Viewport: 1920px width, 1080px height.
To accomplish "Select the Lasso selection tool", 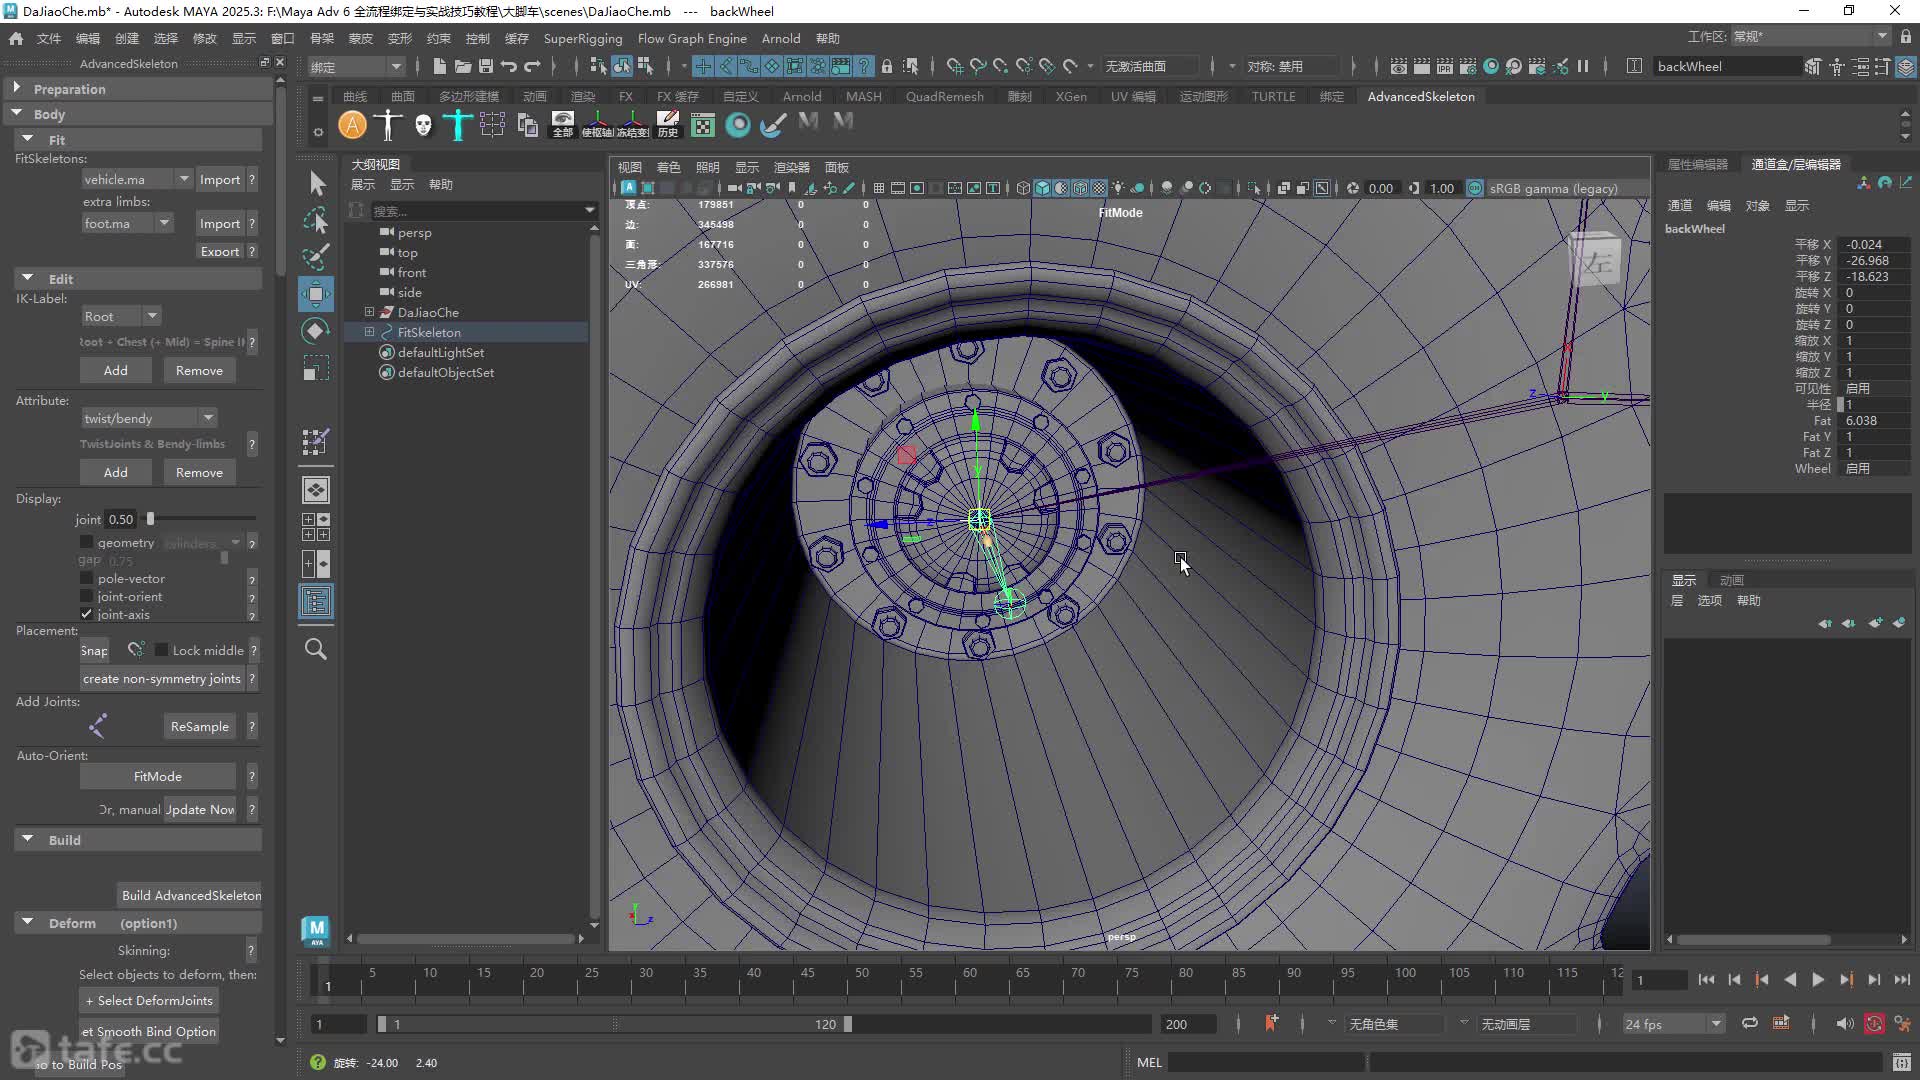I will (x=316, y=220).
